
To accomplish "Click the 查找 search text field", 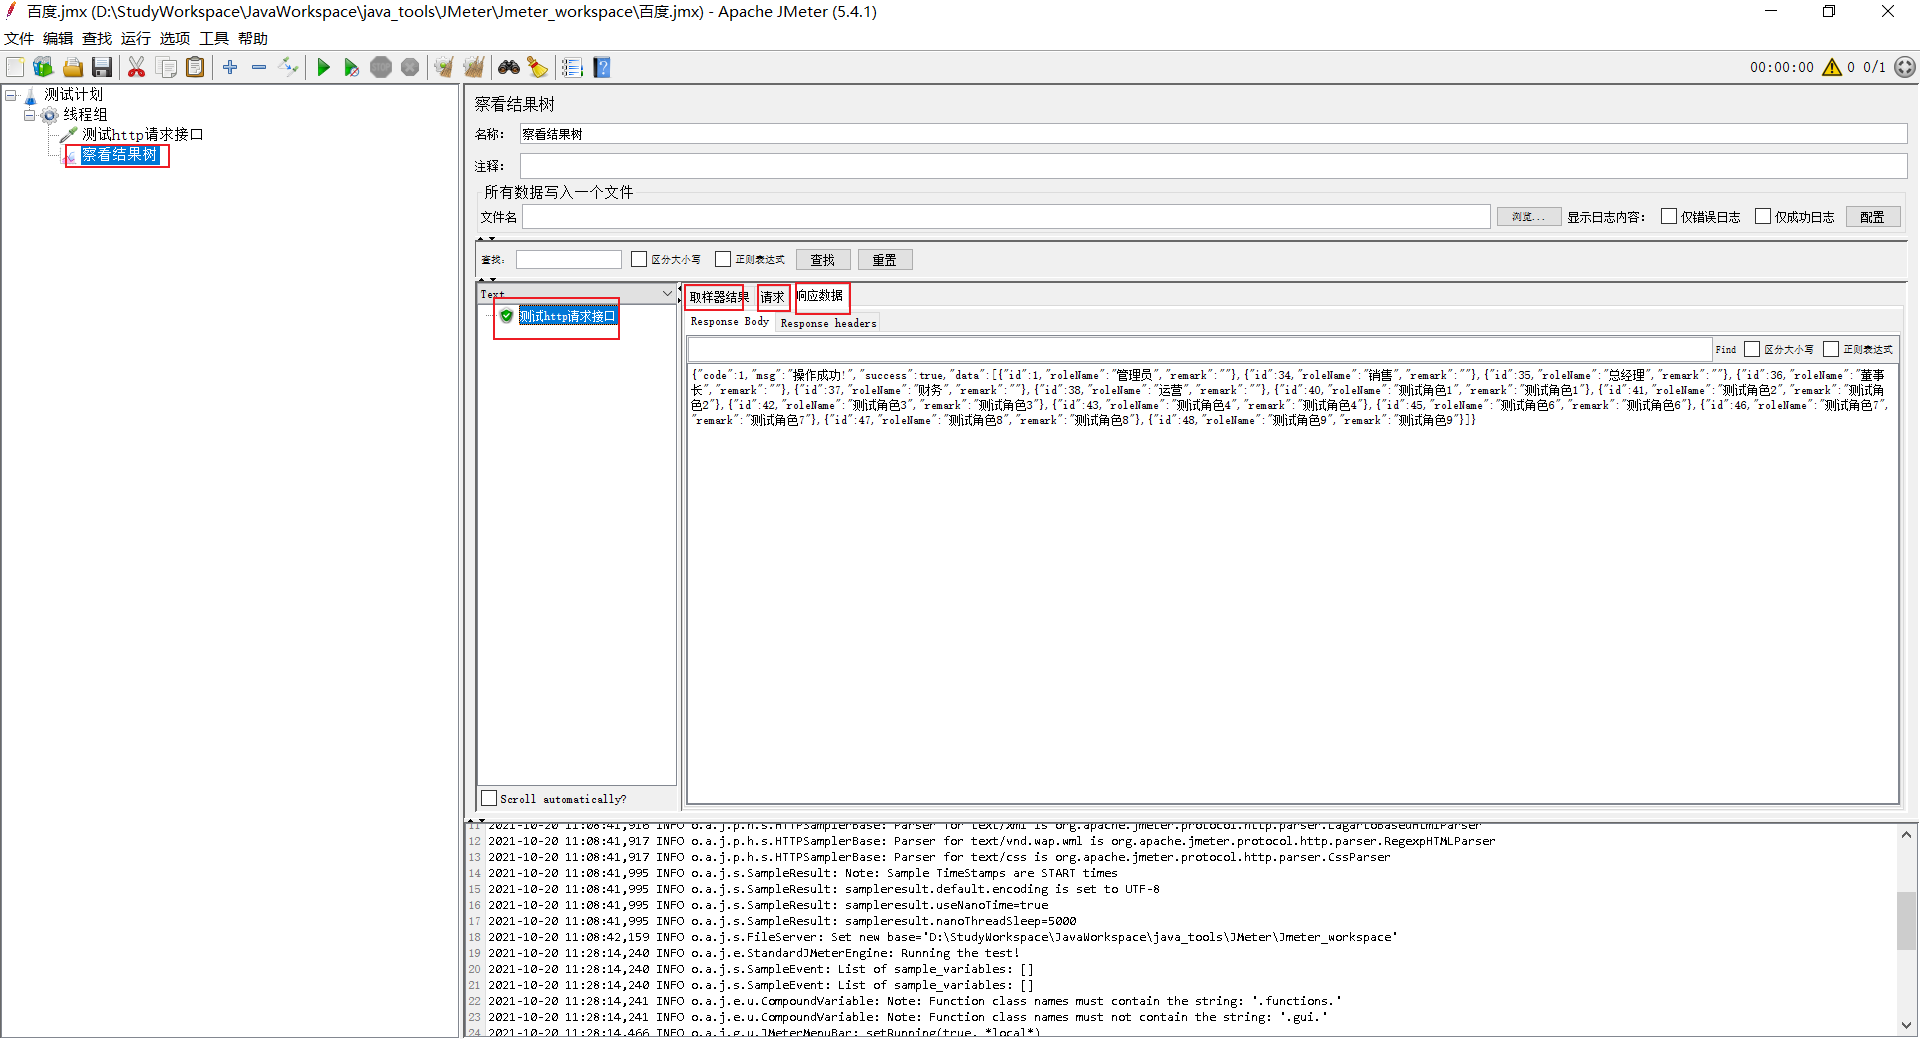I will [568, 260].
